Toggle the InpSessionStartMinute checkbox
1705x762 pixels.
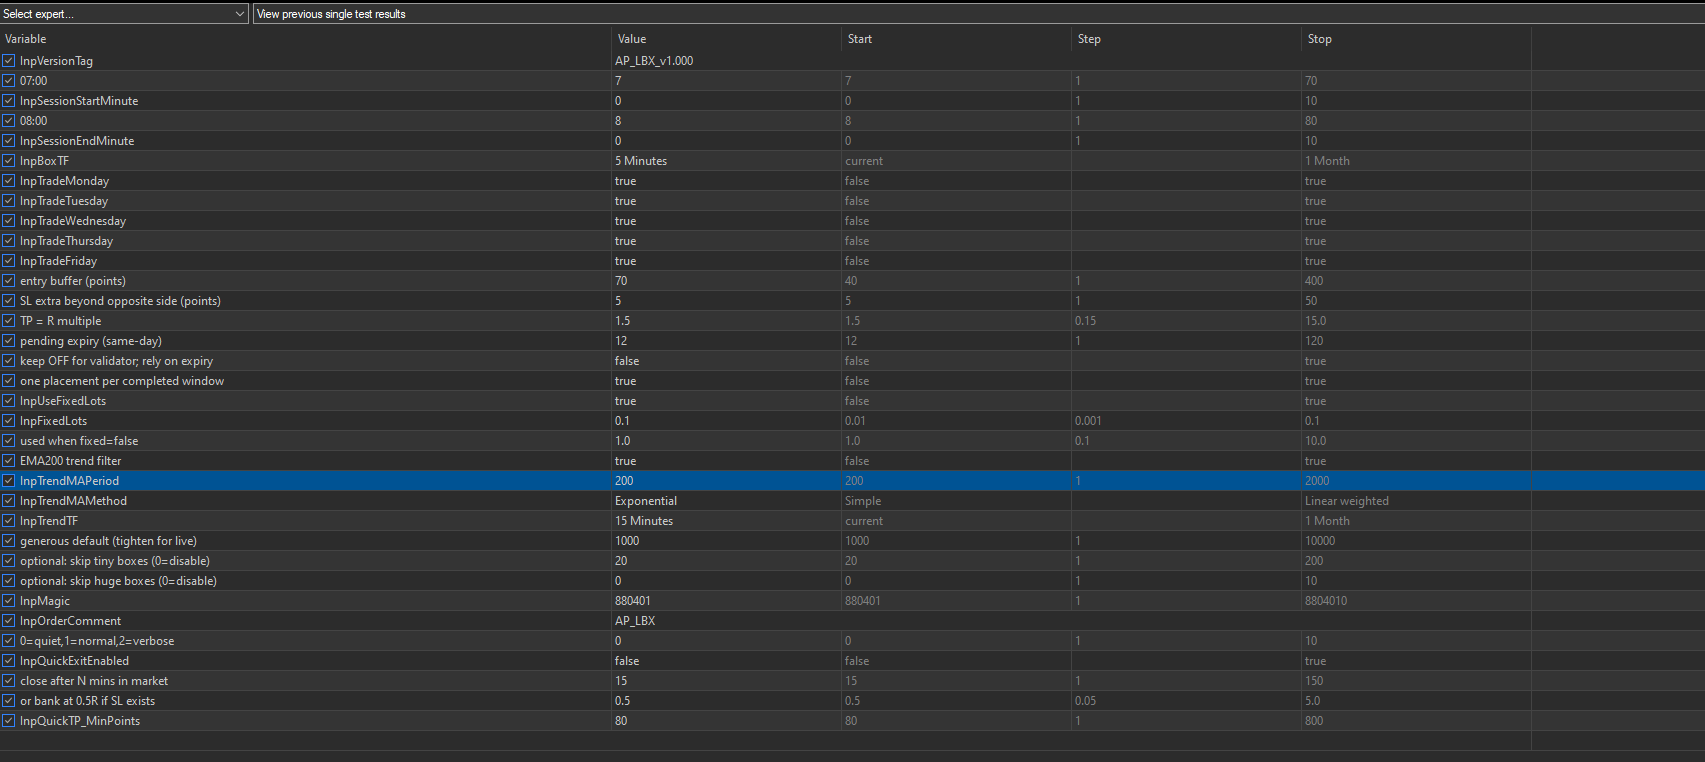[9, 101]
